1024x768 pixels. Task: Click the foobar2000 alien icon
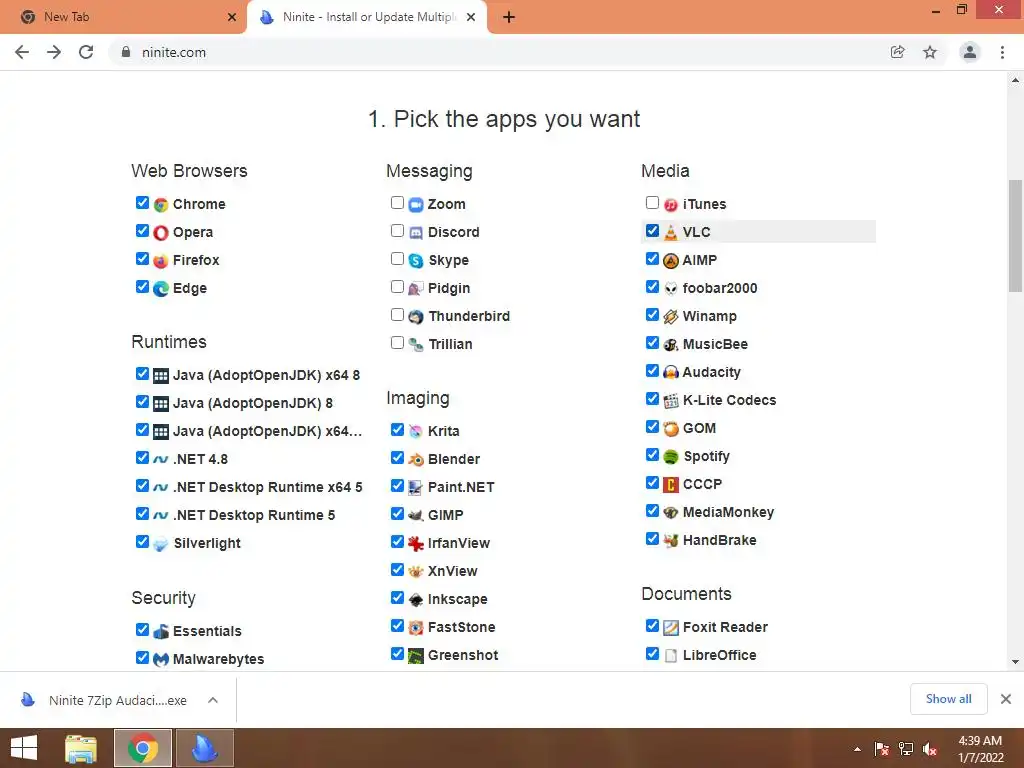671,289
